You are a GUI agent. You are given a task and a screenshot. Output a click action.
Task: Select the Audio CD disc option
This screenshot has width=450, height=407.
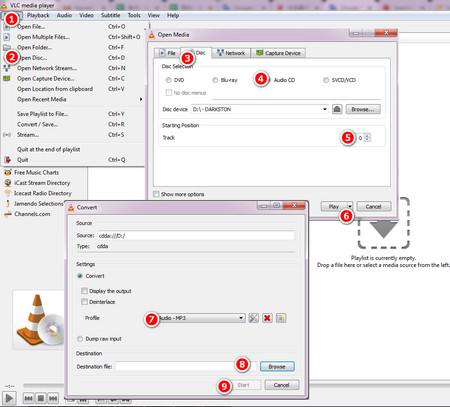point(284,80)
